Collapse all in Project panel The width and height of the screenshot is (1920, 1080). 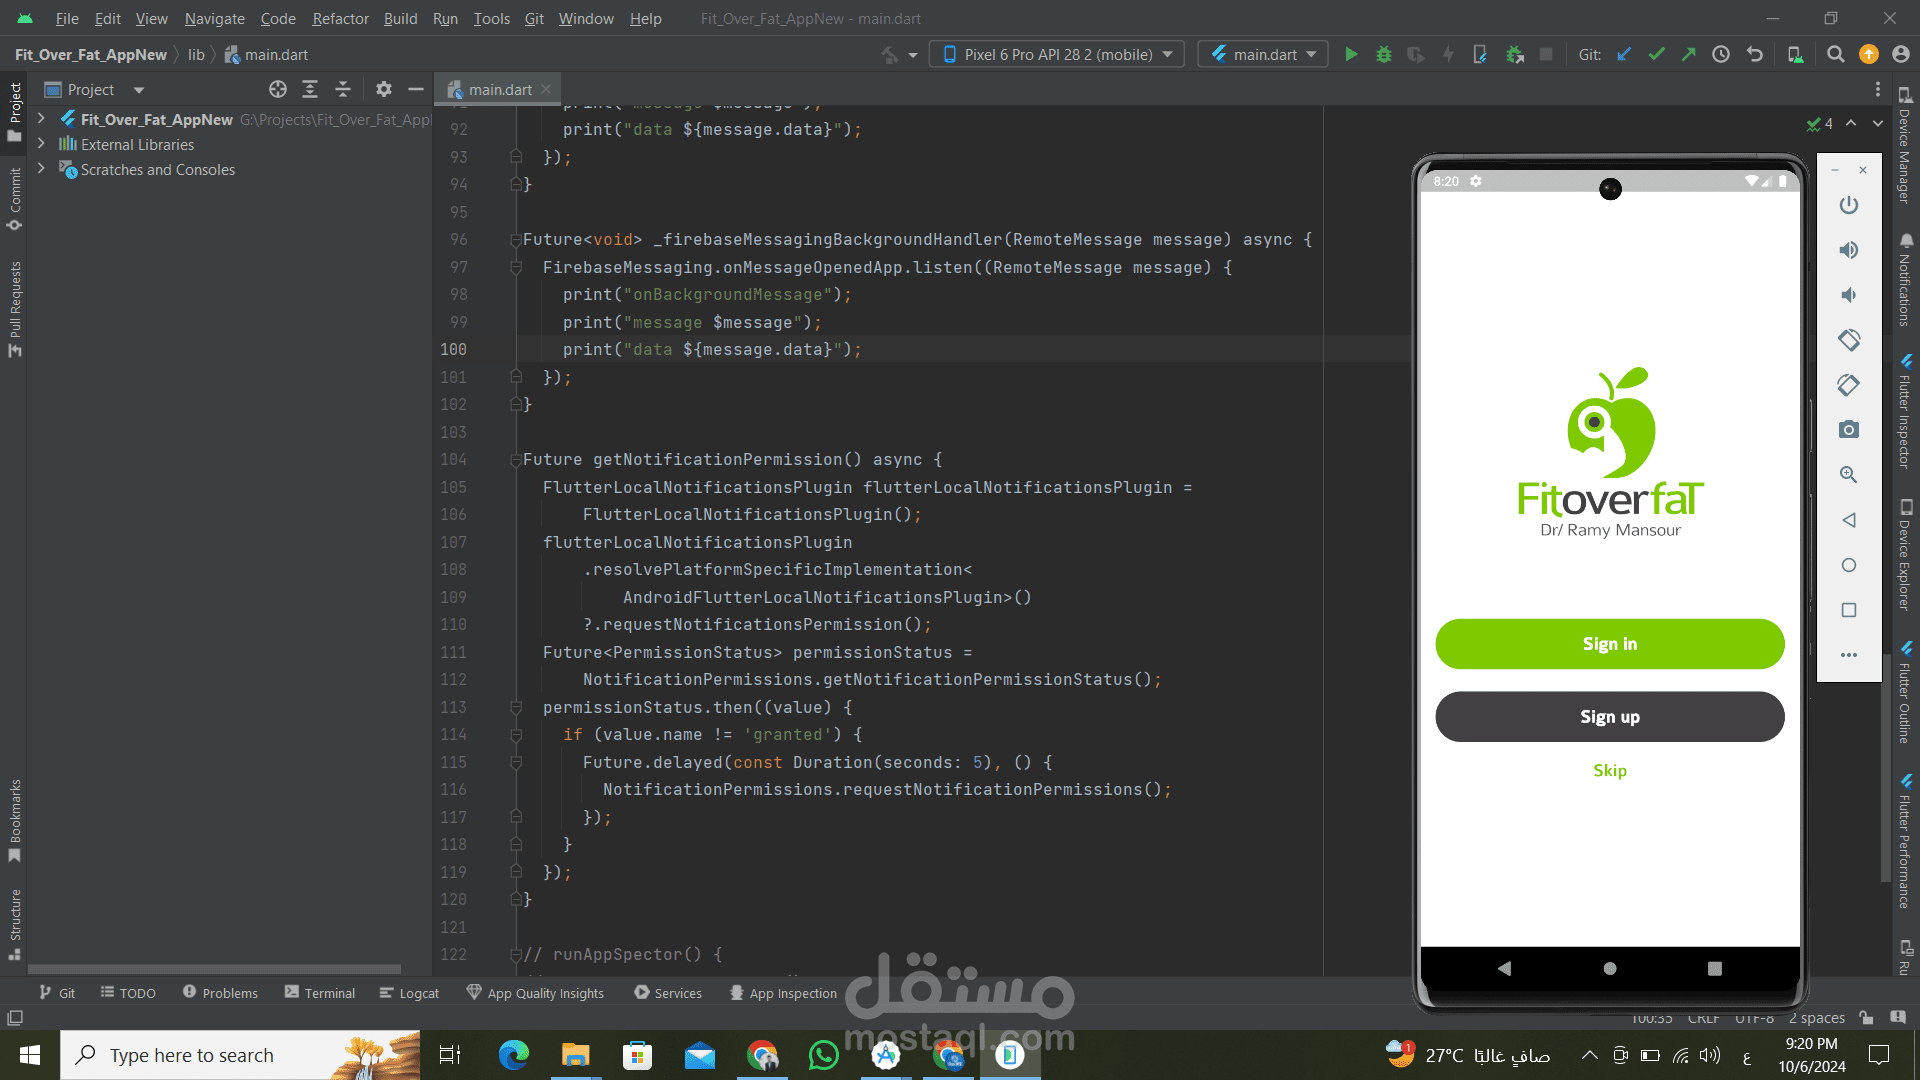(x=343, y=90)
